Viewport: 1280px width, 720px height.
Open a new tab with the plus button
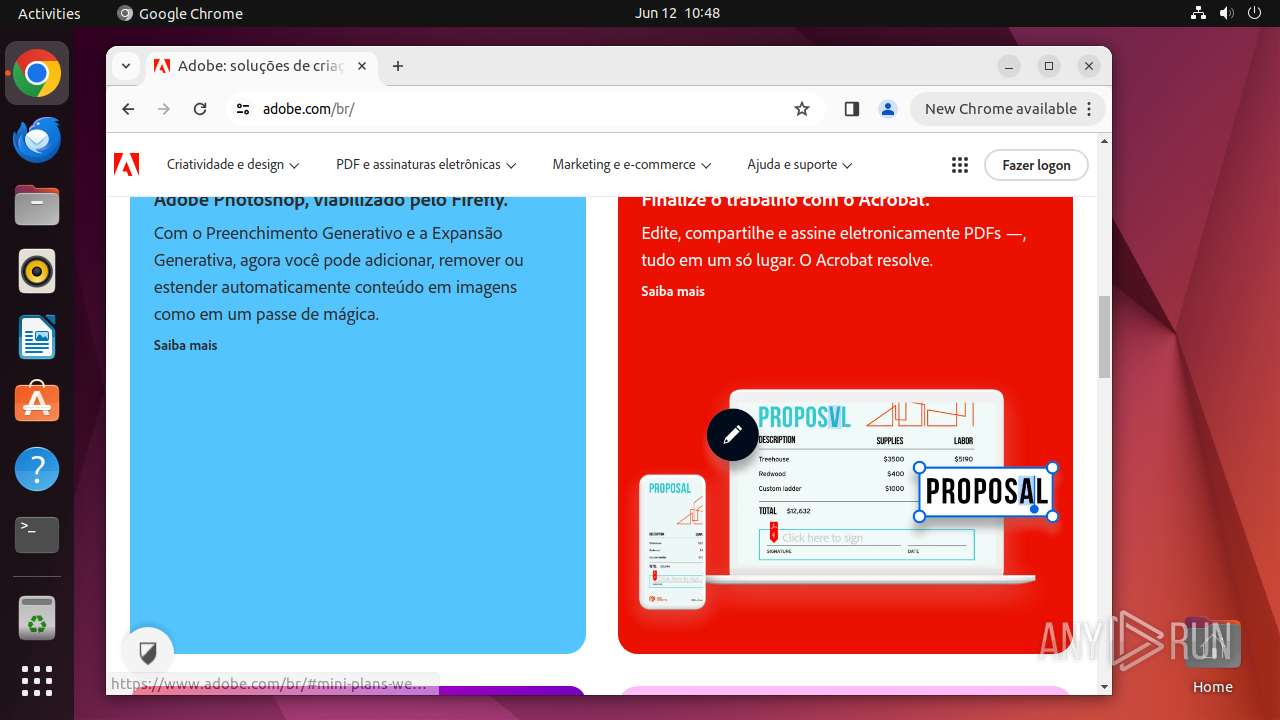click(398, 66)
